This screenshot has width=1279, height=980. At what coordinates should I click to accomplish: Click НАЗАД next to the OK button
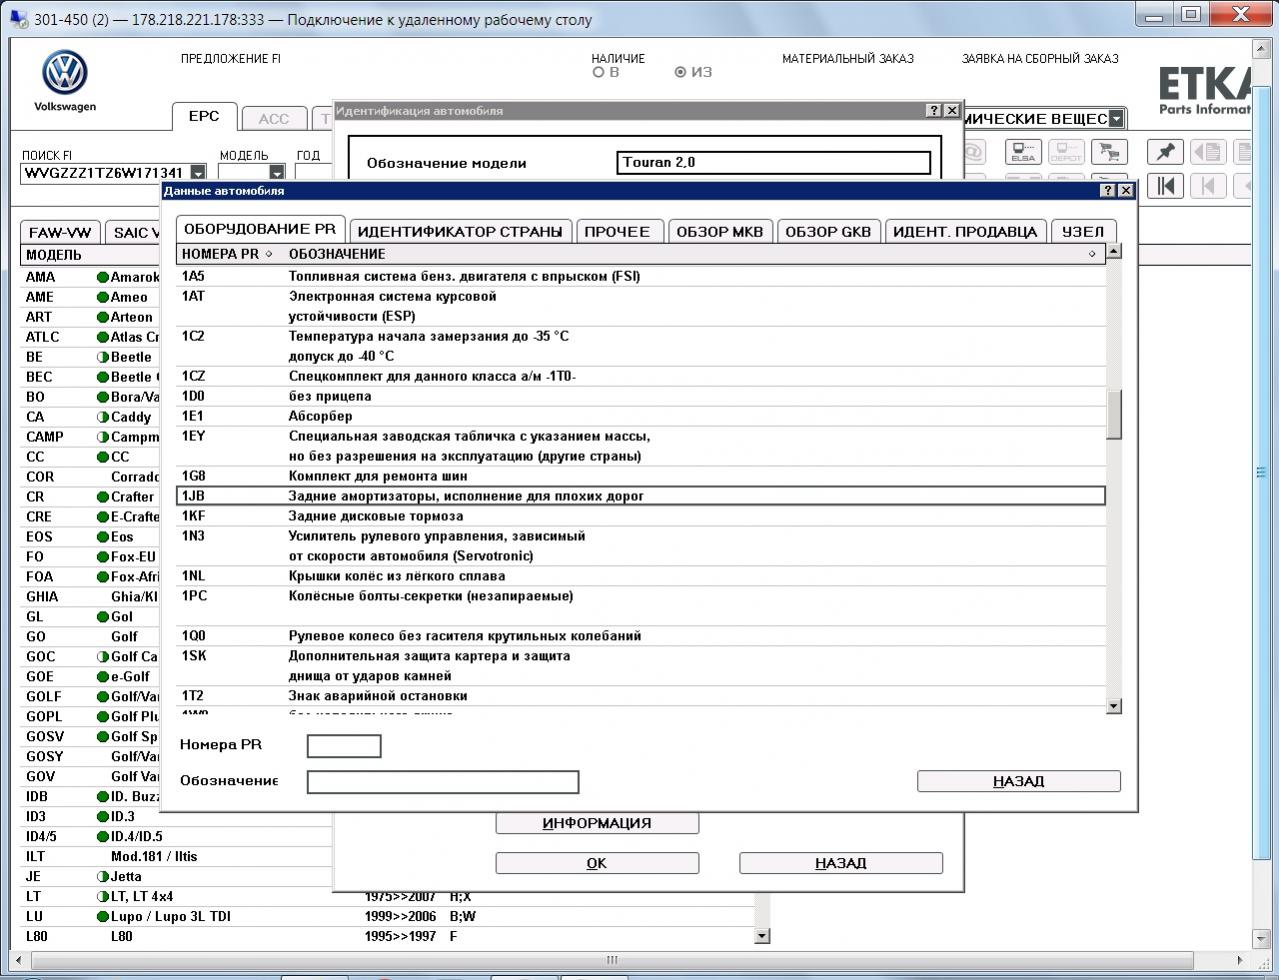coord(841,863)
